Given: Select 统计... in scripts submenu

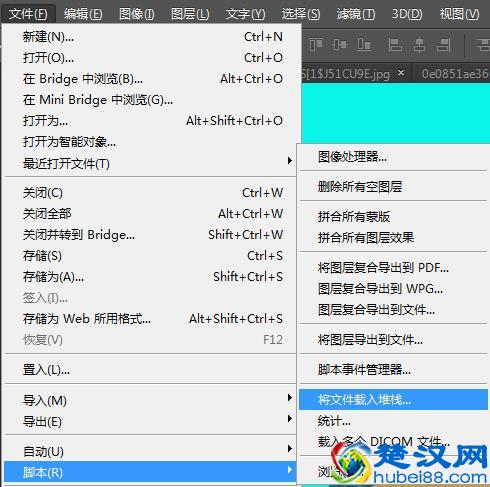Looking at the screenshot, I should coord(393,421).
